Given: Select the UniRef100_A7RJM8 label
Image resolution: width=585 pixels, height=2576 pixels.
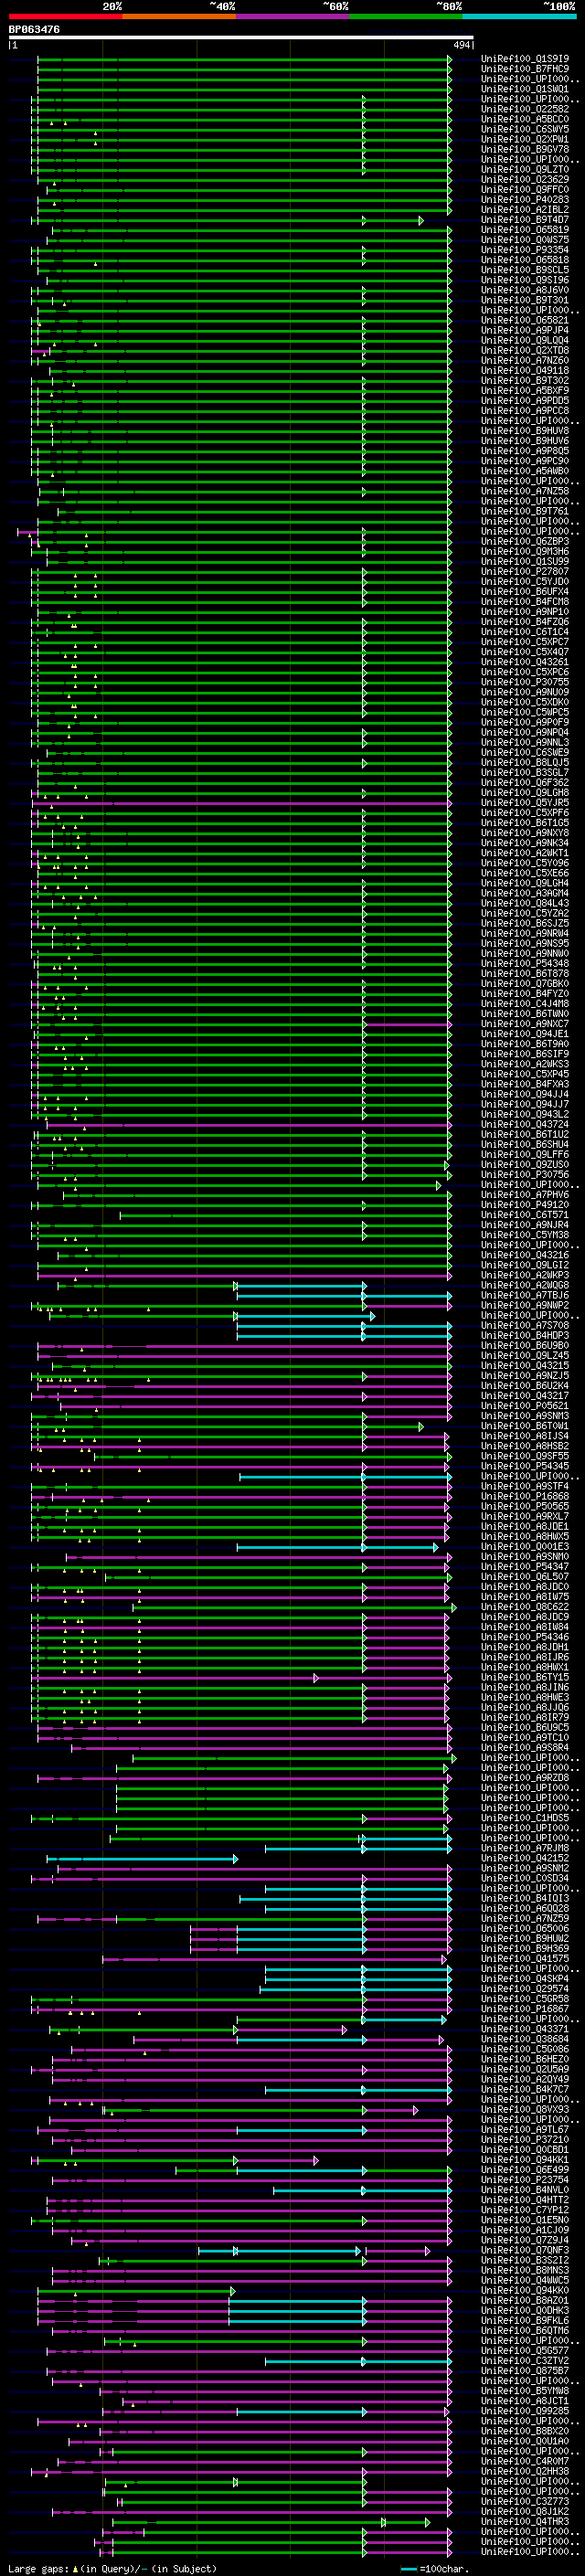Looking at the screenshot, I should coord(525,1848).
